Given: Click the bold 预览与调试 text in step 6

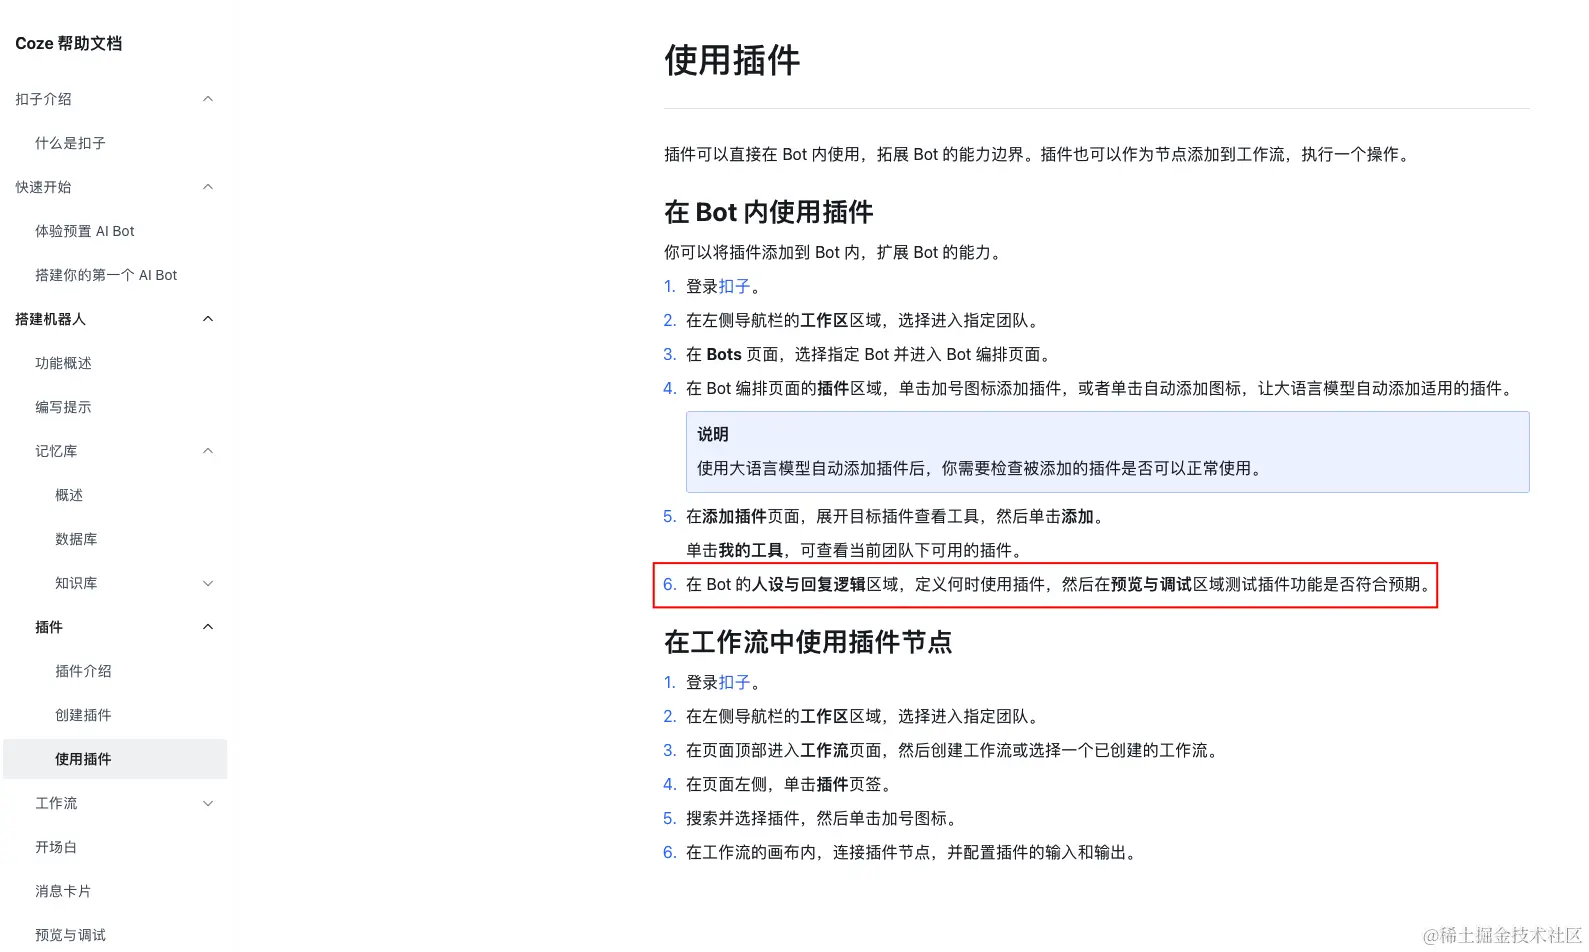Looking at the screenshot, I should coord(1151,584).
